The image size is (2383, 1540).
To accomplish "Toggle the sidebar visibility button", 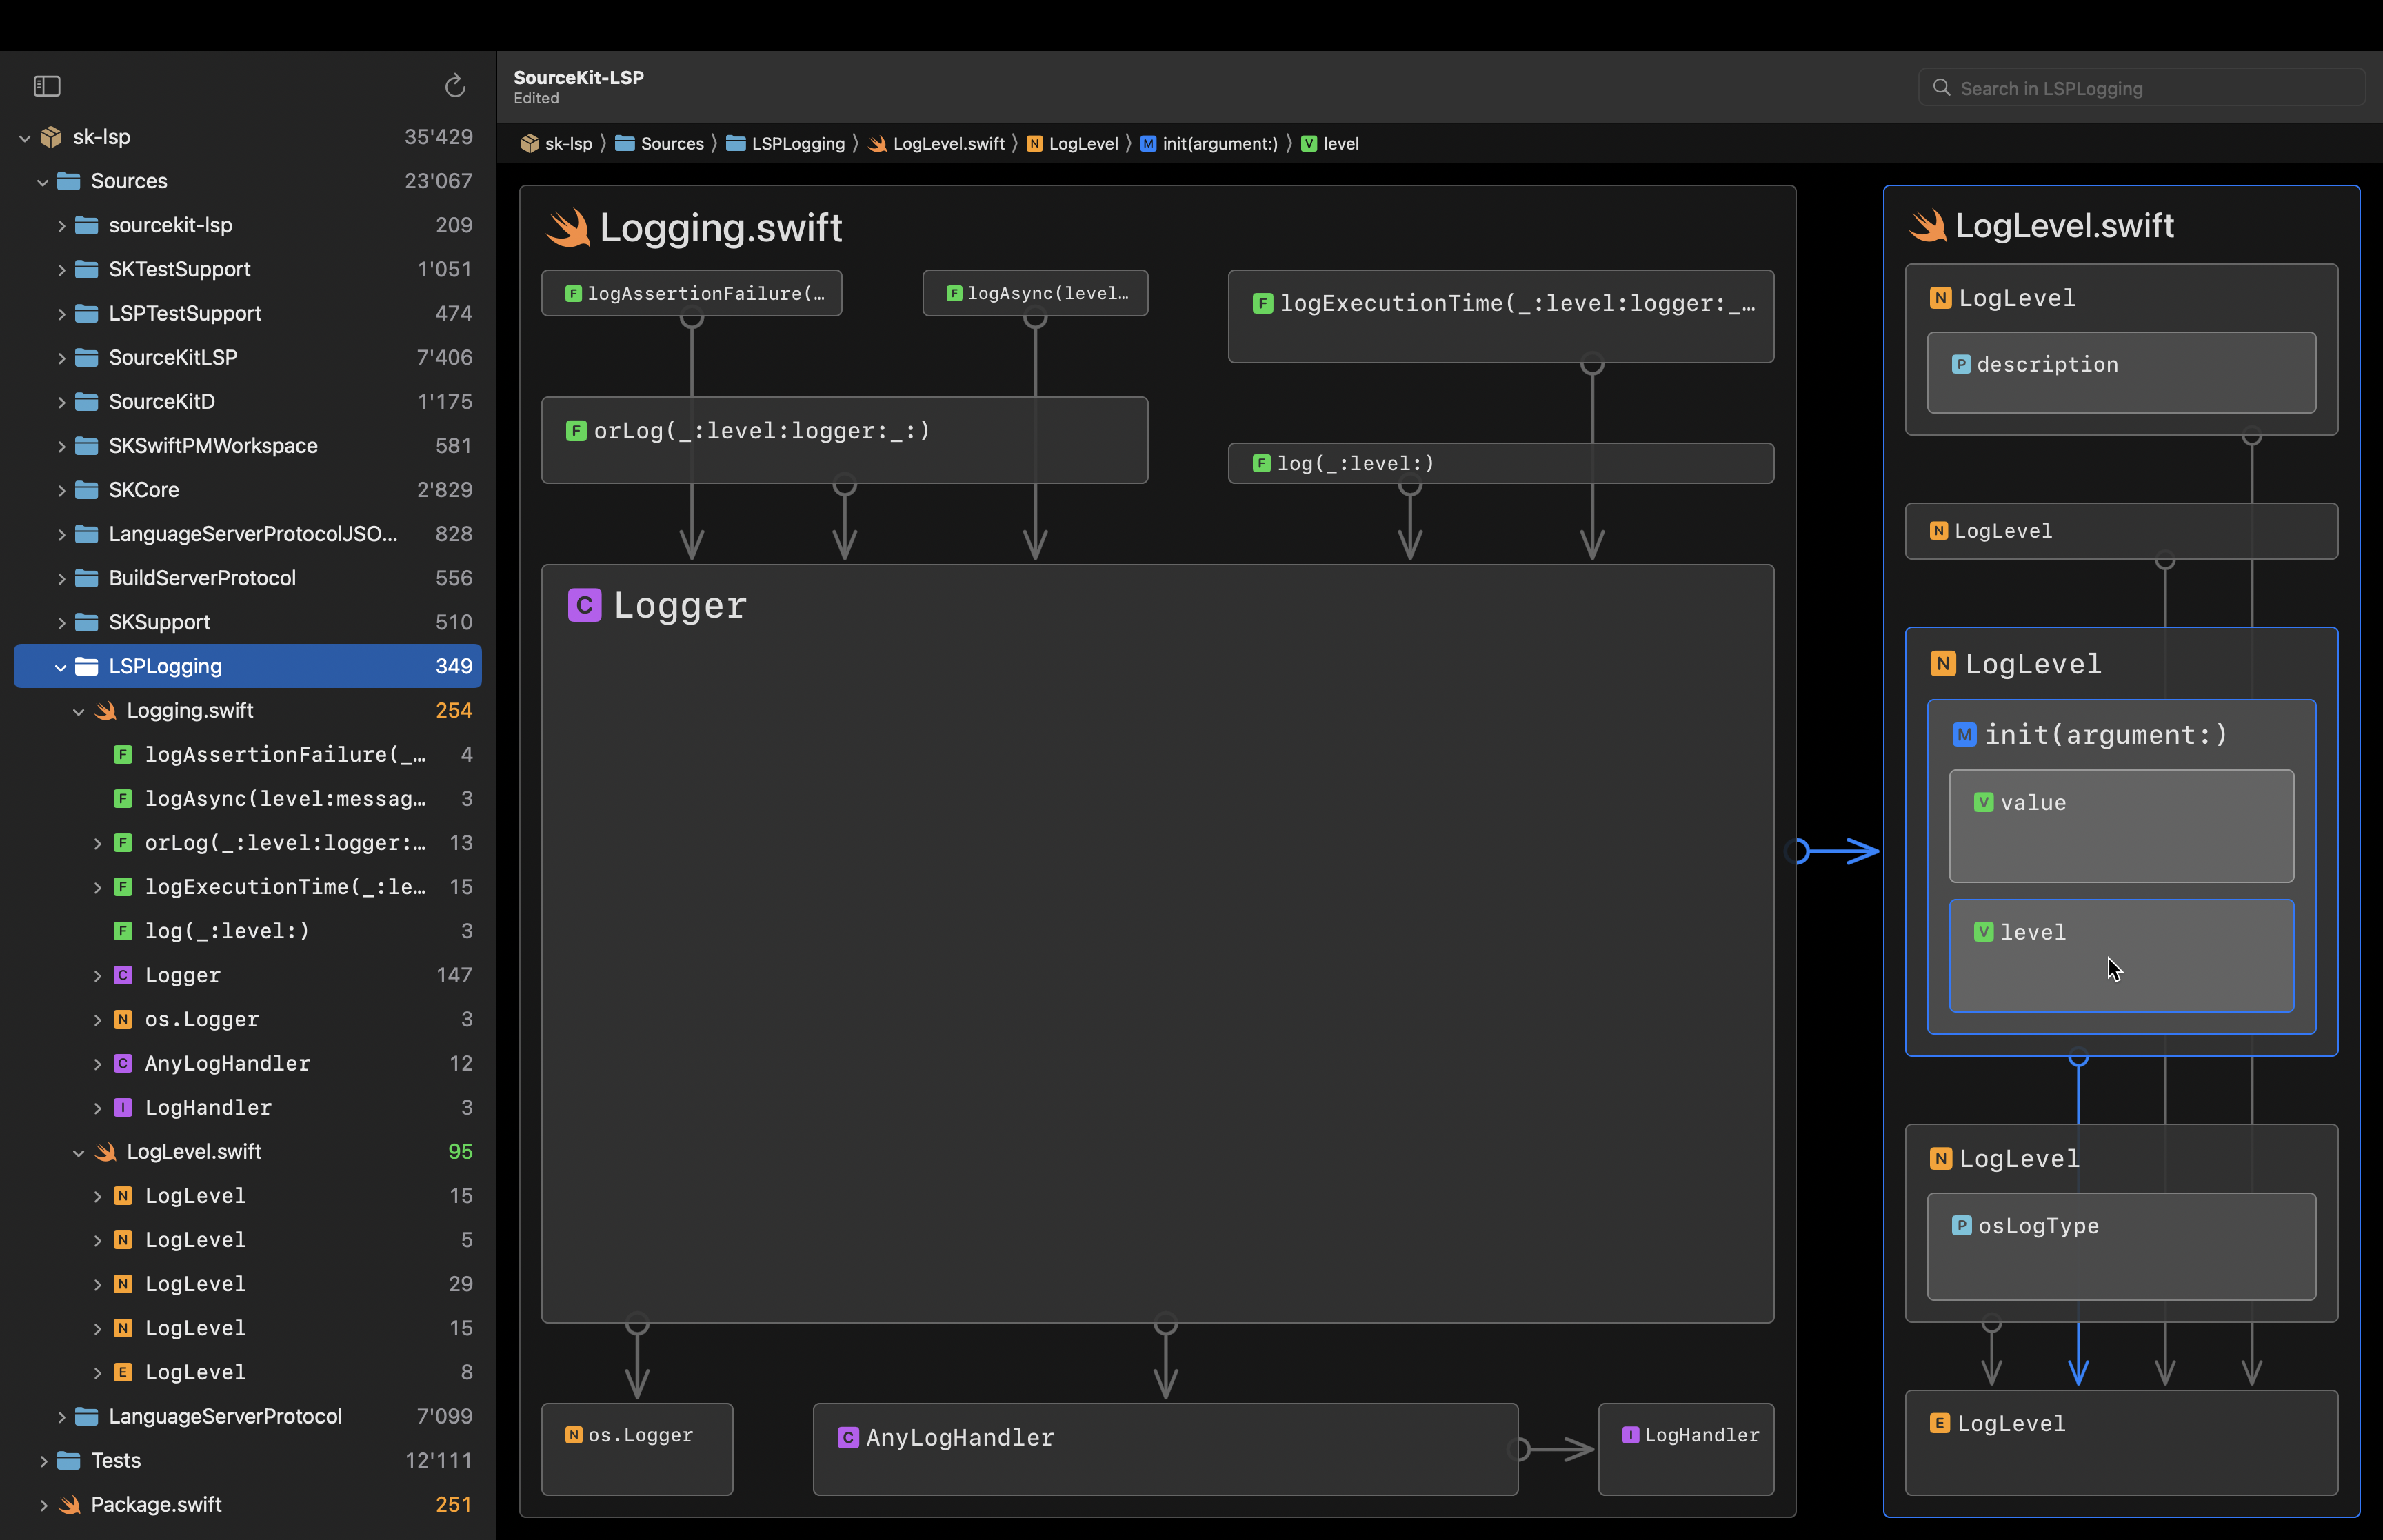I will (47, 86).
